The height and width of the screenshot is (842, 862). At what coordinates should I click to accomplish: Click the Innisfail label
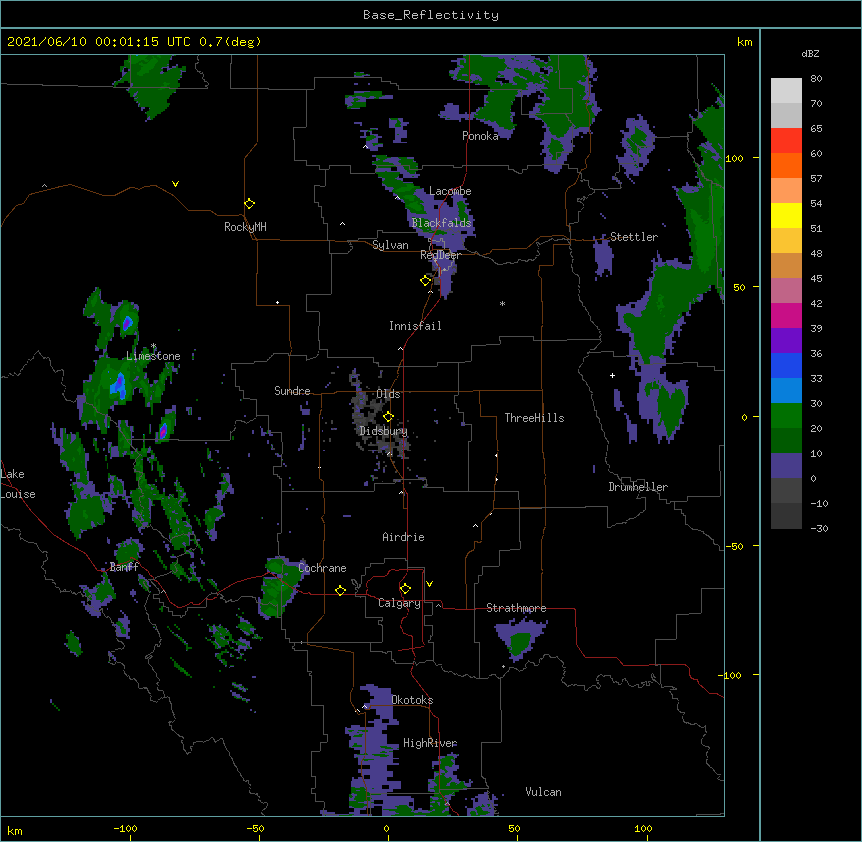pos(415,326)
